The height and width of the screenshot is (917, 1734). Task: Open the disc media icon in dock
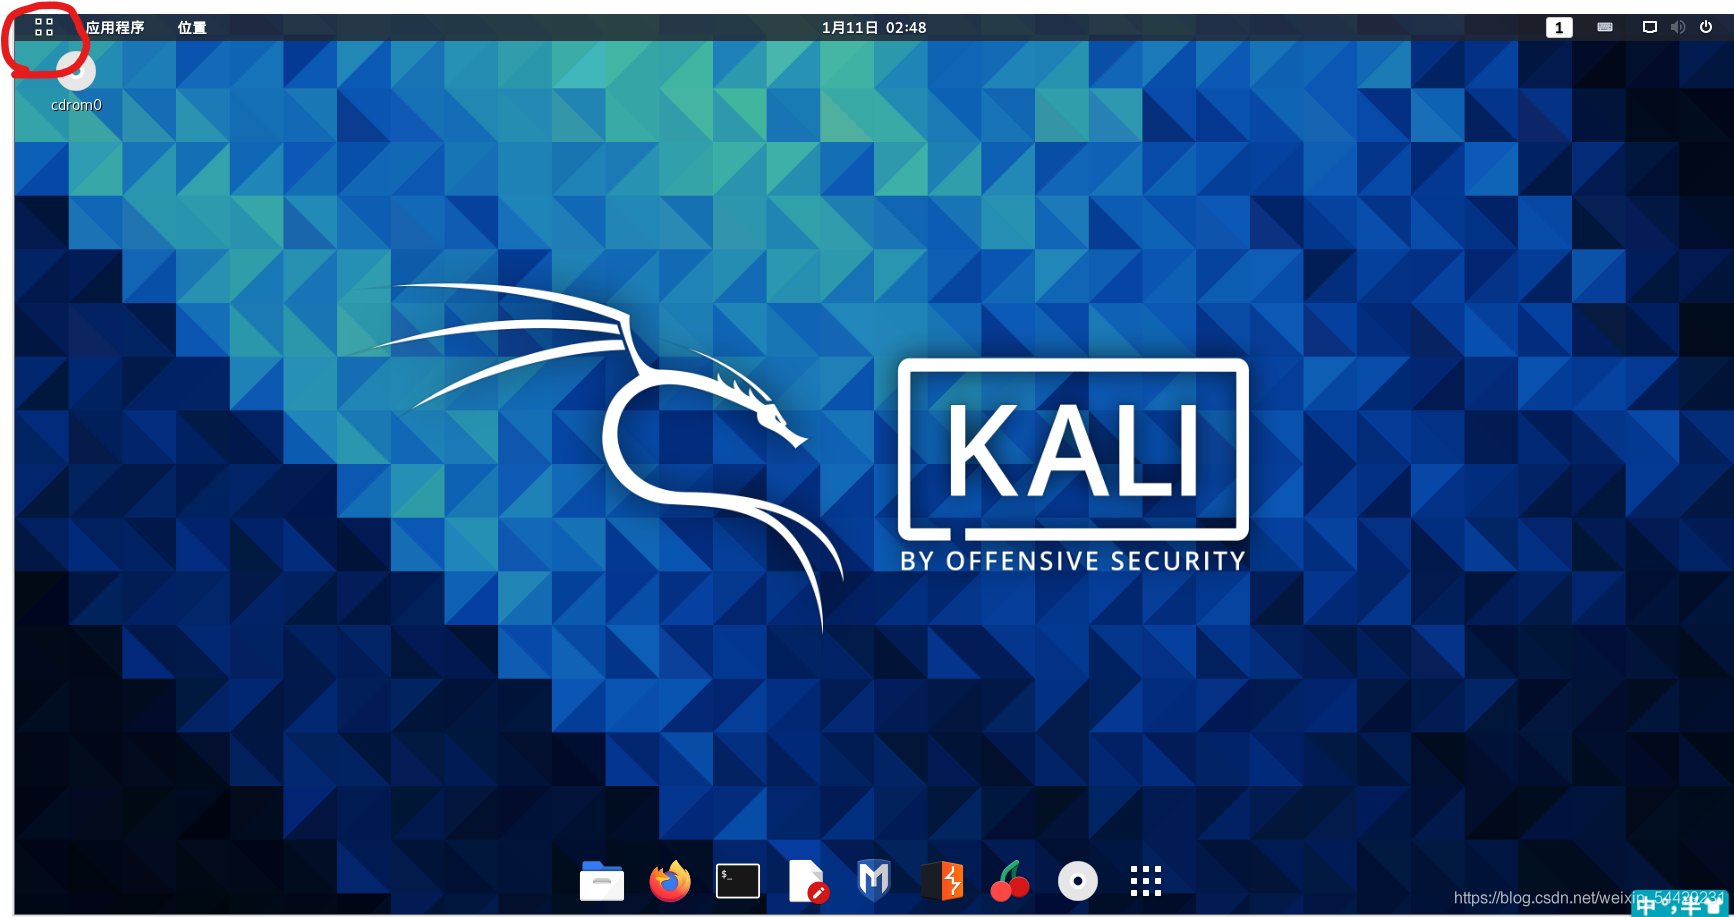tap(1078, 881)
